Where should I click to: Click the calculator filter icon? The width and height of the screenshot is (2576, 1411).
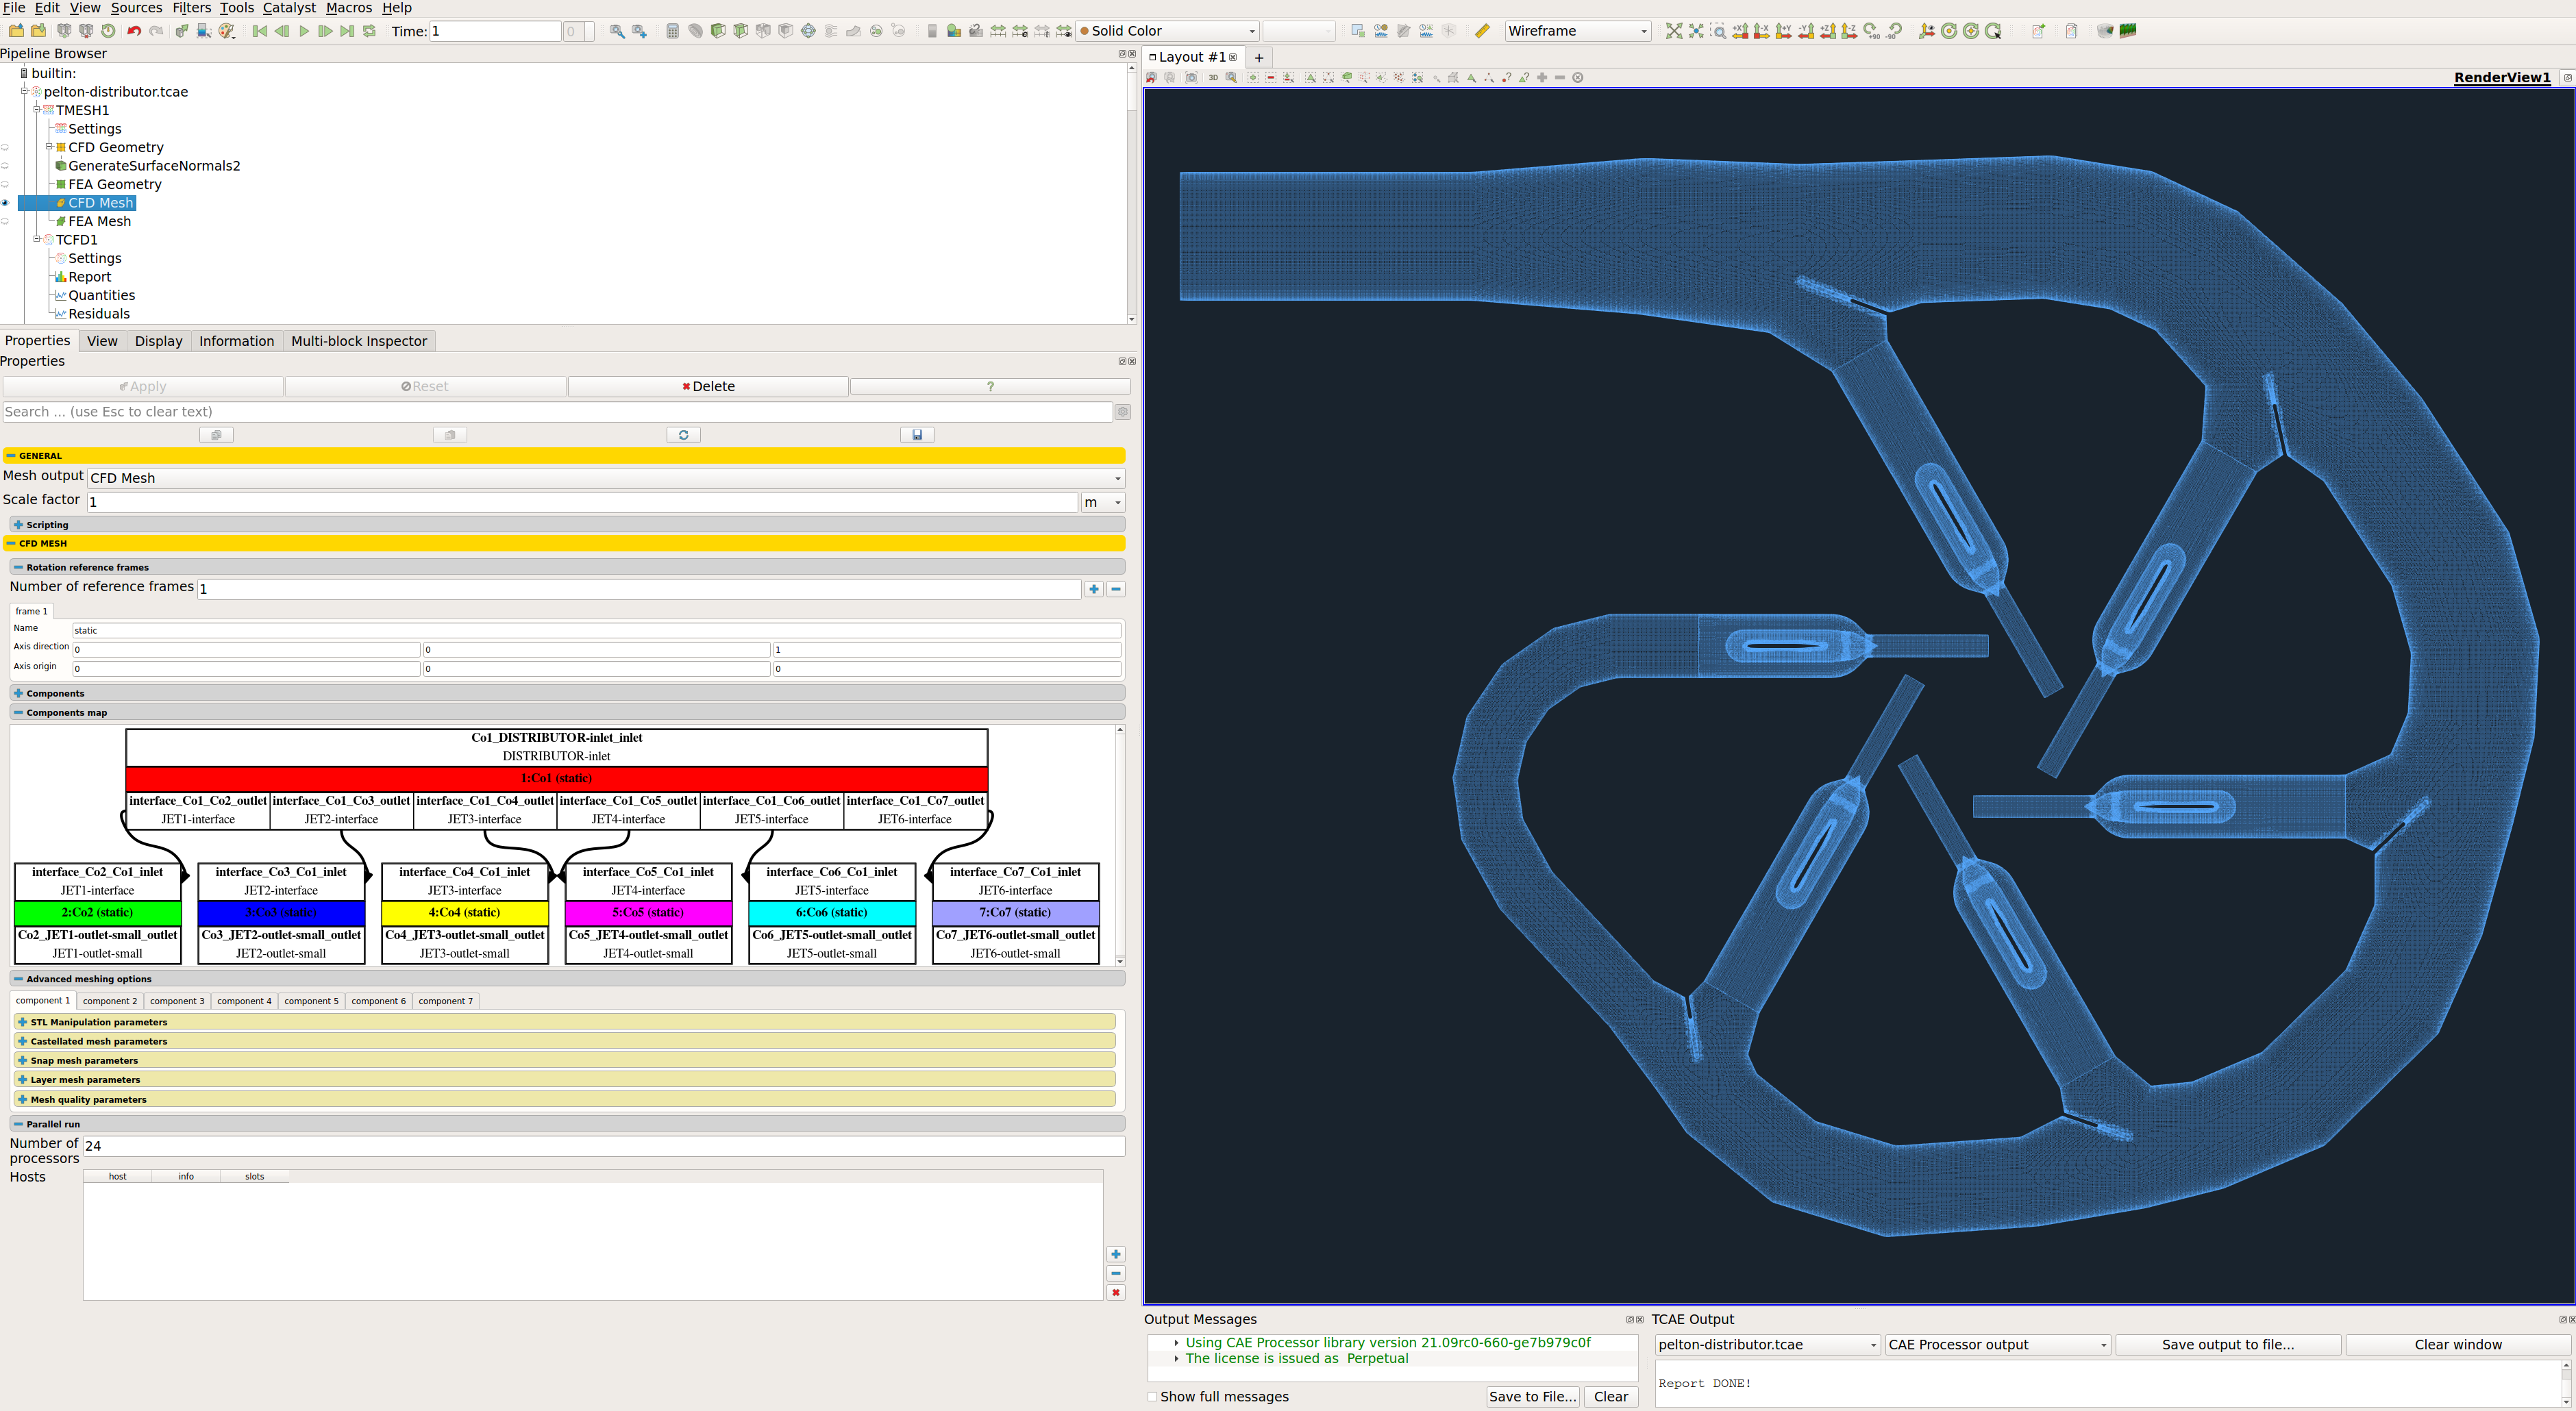(x=672, y=31)
